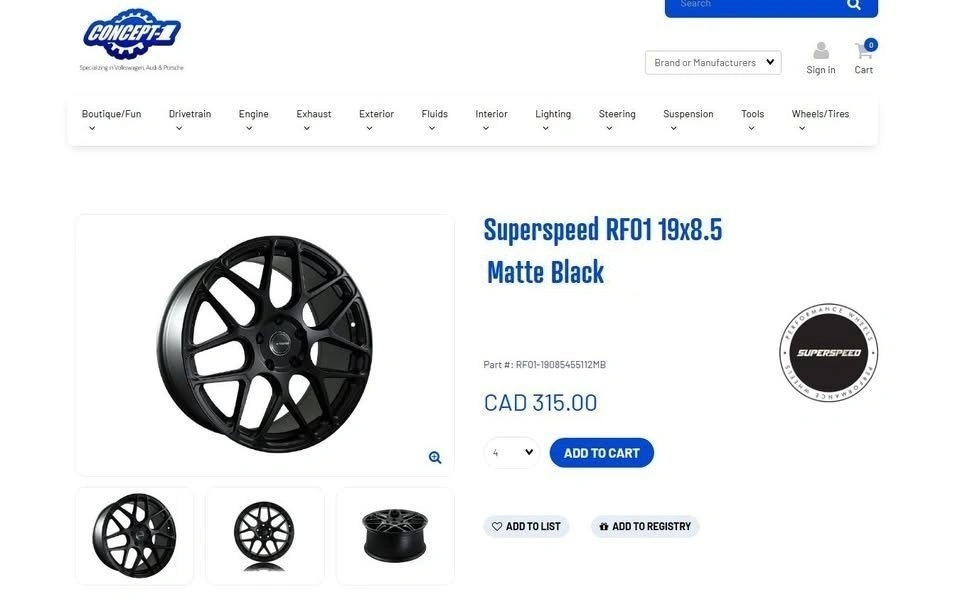Expand the Wheels/Tires menu chevron
Viewport: 960px width, 614px height.
point(802,129)
